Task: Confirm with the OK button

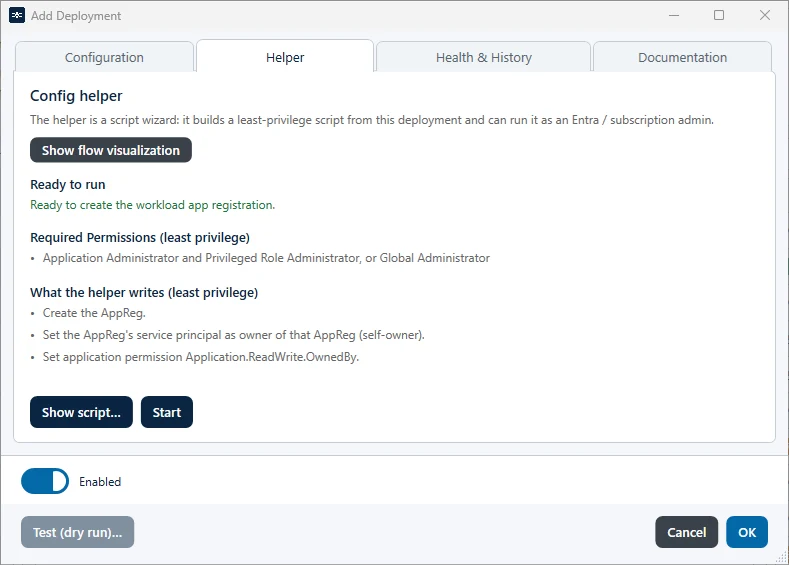Action: (747, 532)
